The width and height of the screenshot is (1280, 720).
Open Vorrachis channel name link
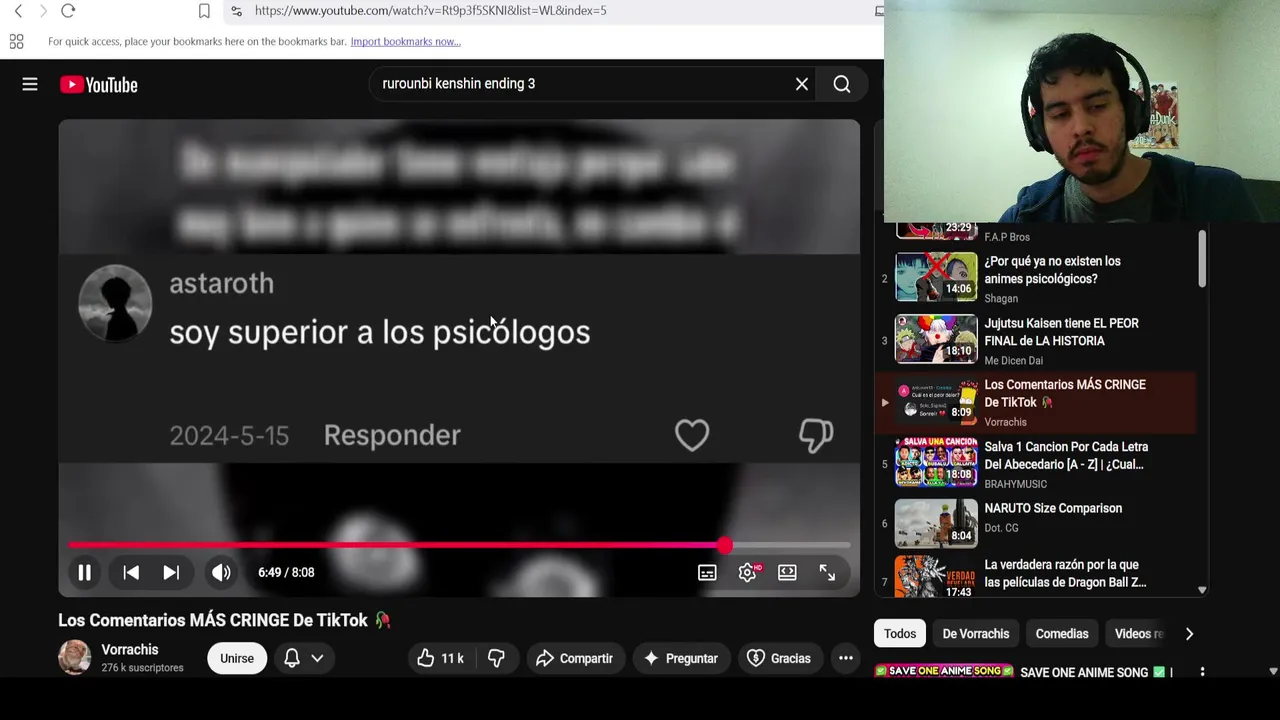[x=130, y=649]
